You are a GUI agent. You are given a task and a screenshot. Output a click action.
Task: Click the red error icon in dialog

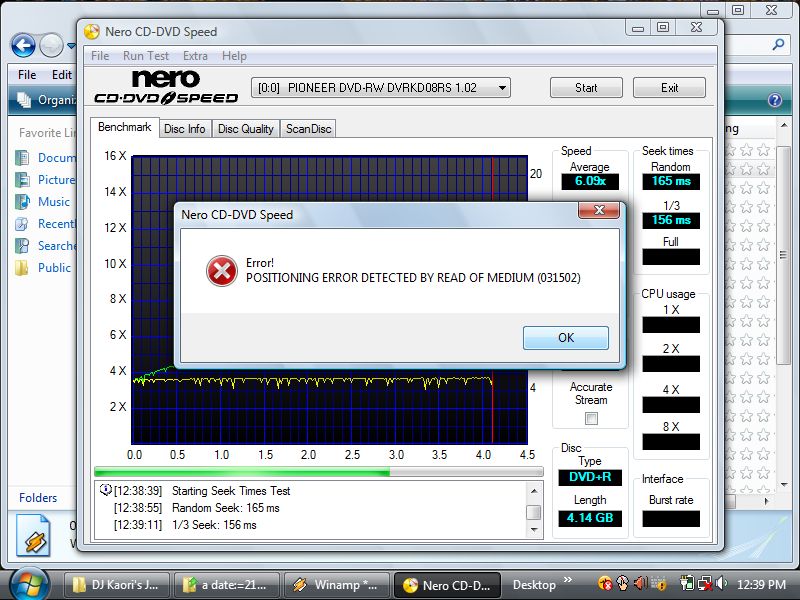[221, 271]
